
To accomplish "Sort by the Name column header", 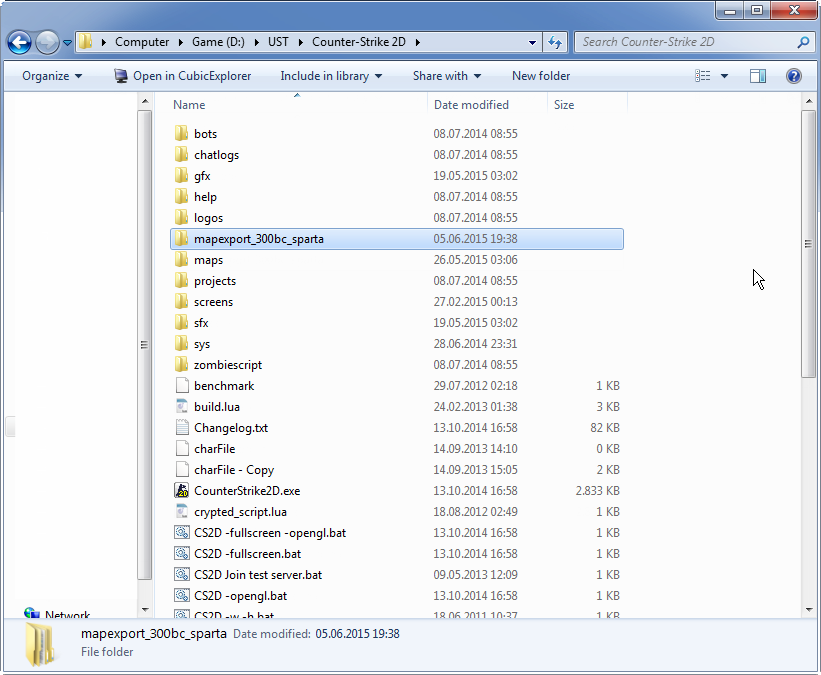I will click(x=189, y=105).
